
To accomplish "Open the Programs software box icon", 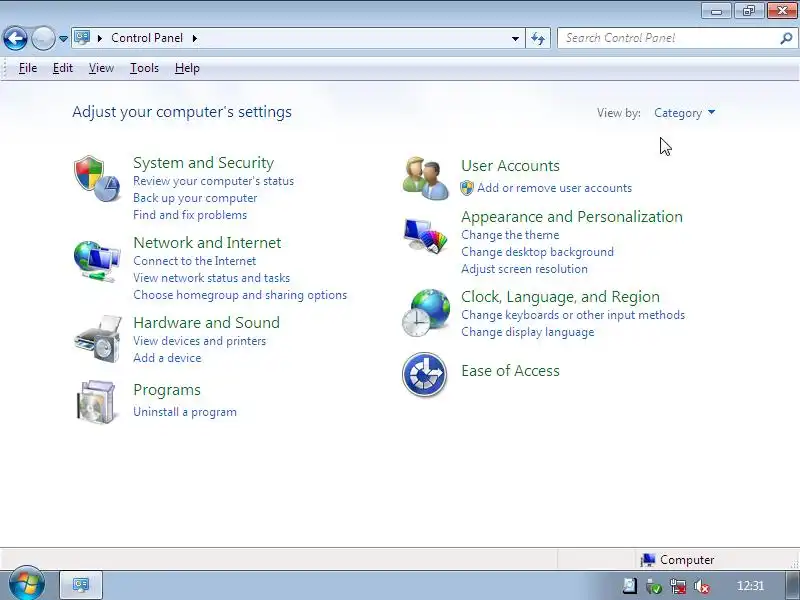I will tap(96, 402).
